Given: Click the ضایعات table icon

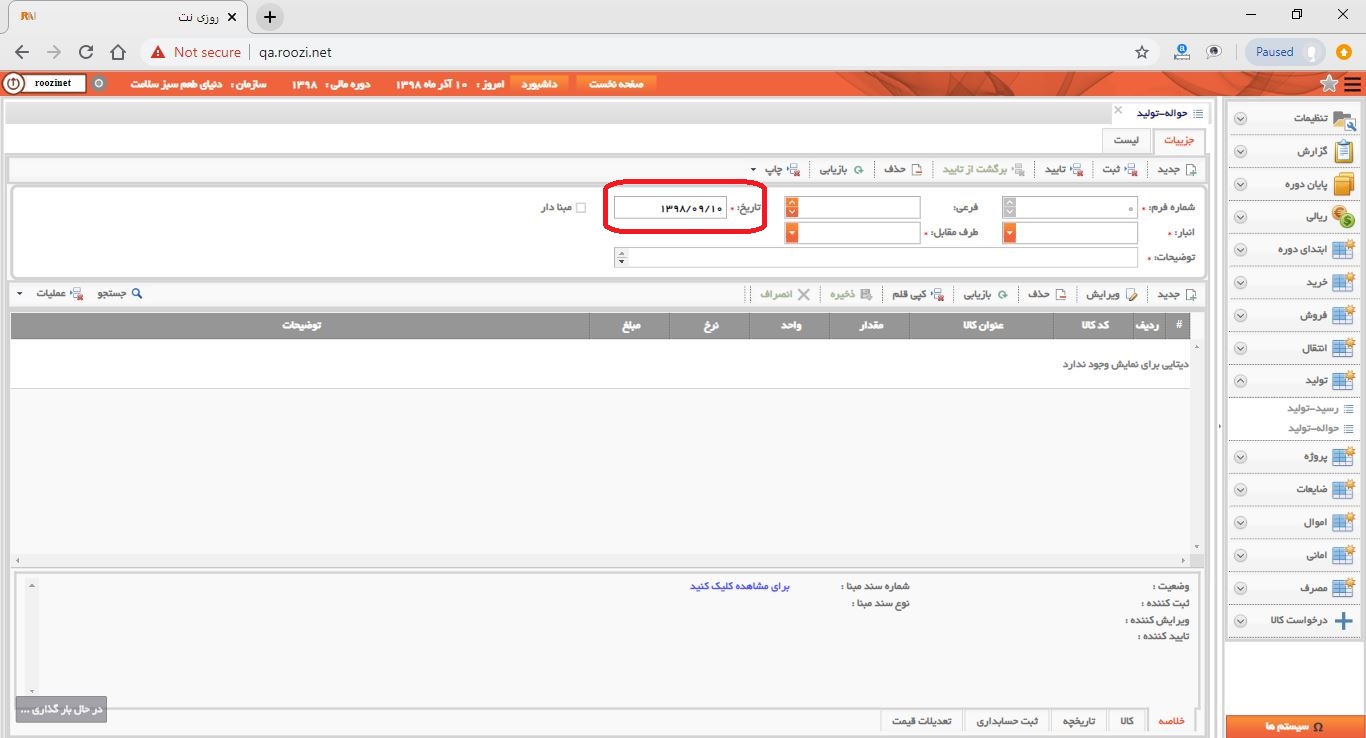Looking at the screenshot, I should pos(1343,490).
